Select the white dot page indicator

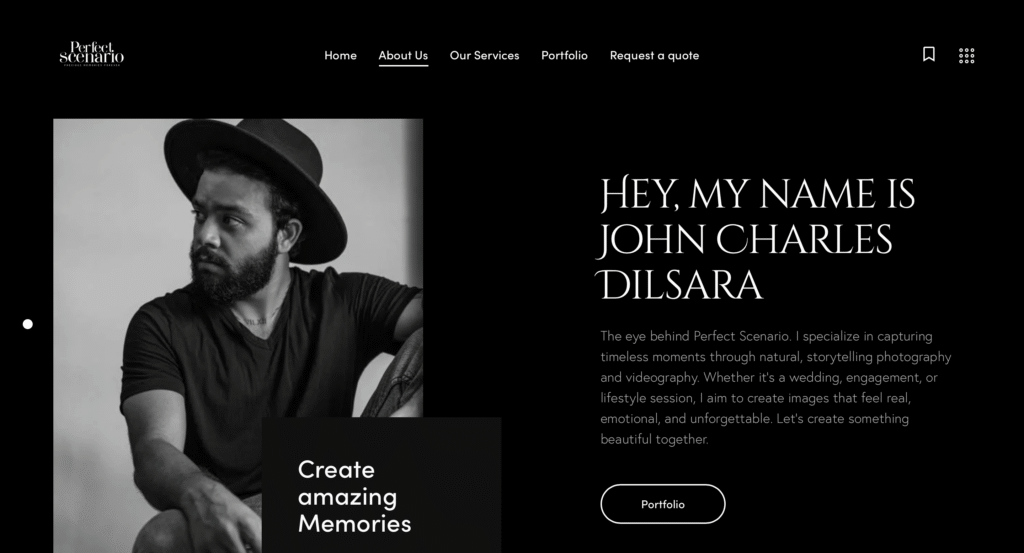pos(27,324)
